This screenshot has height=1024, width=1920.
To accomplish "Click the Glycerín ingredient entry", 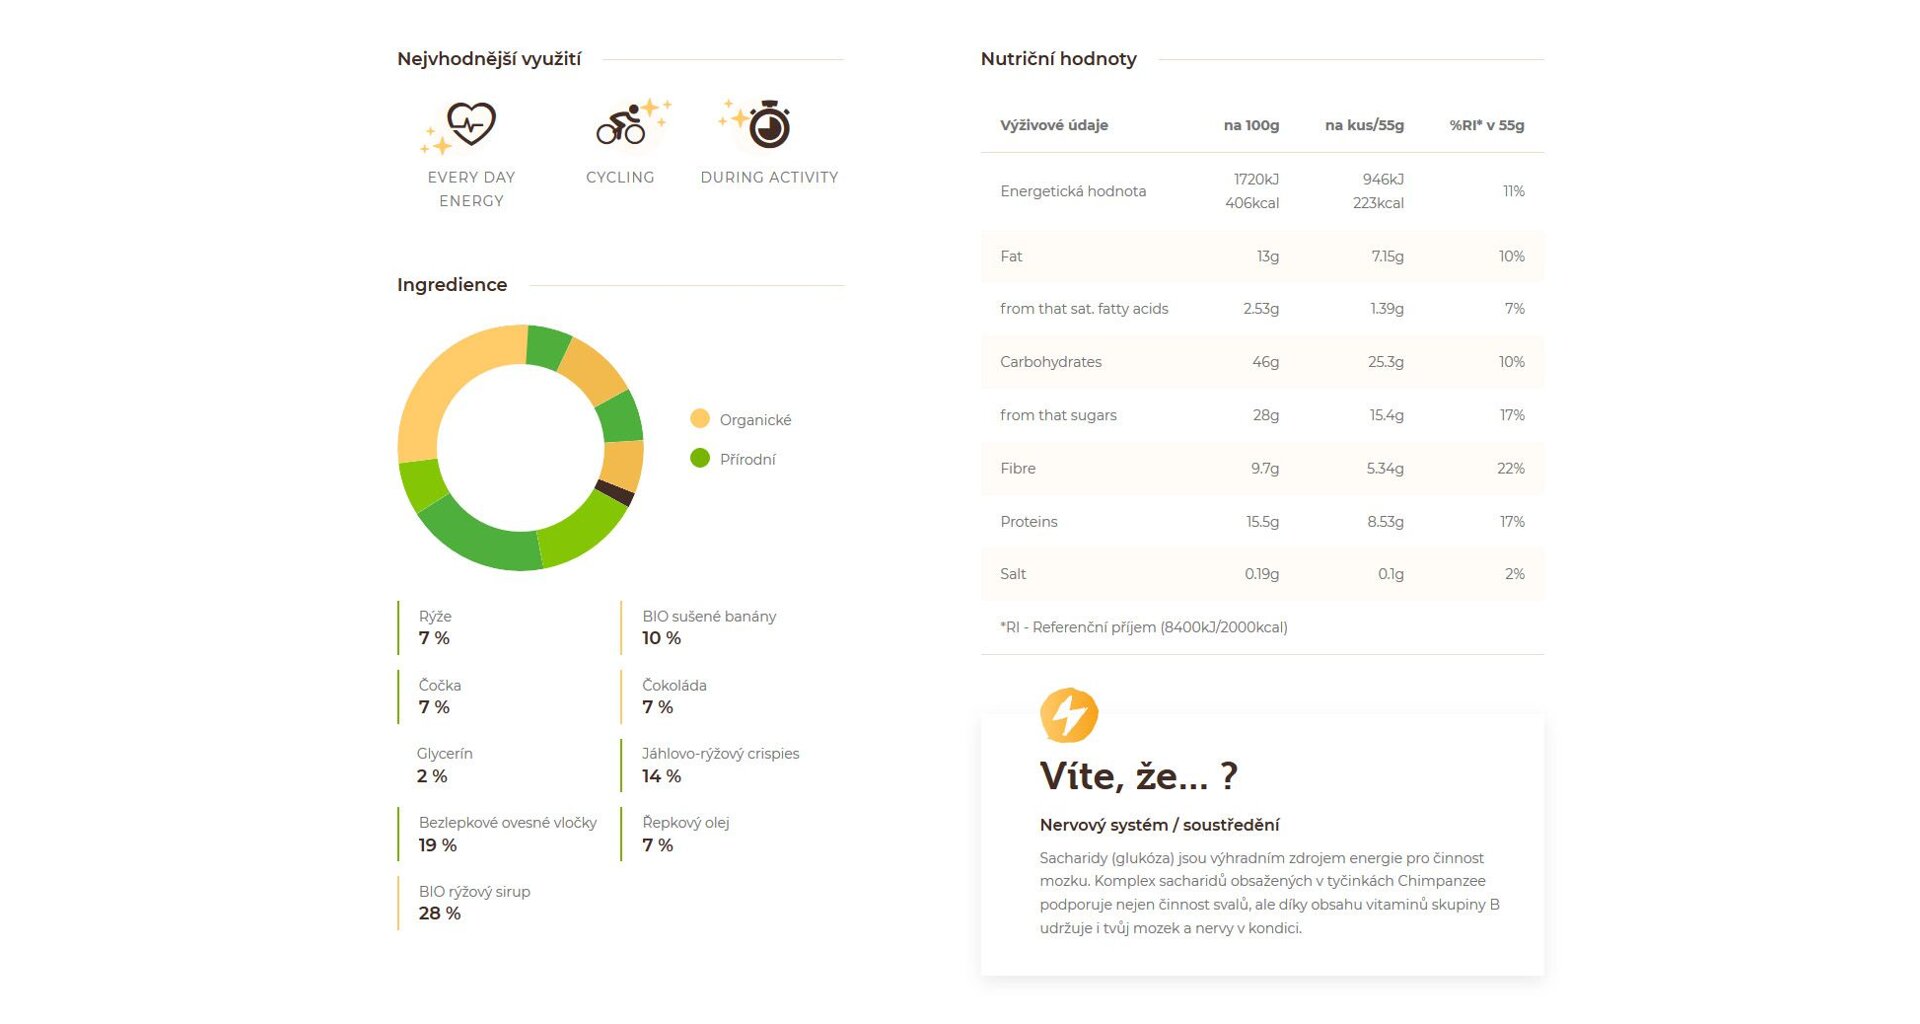I will (x=444, y=765).
